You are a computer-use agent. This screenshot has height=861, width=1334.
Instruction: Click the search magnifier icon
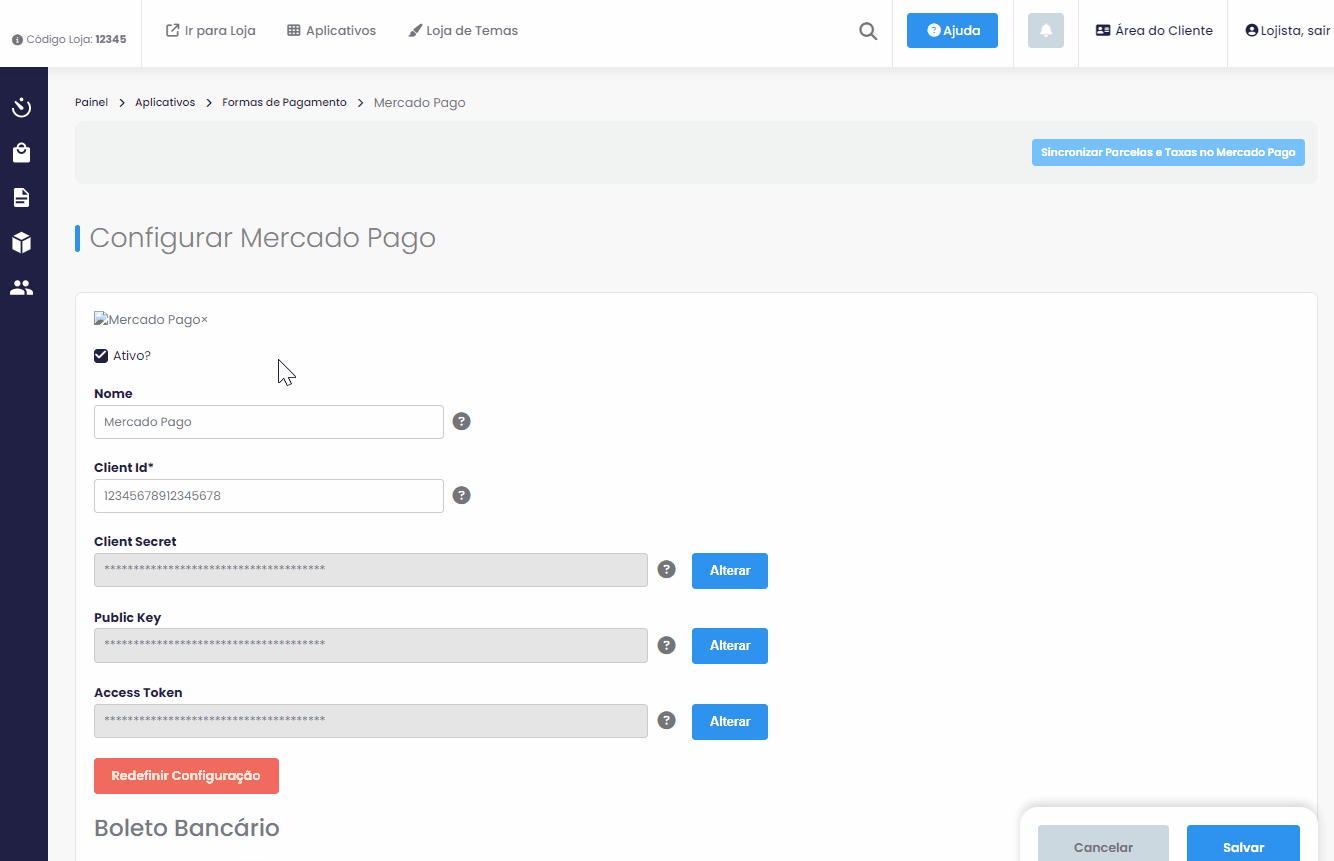tap(868, 31)
